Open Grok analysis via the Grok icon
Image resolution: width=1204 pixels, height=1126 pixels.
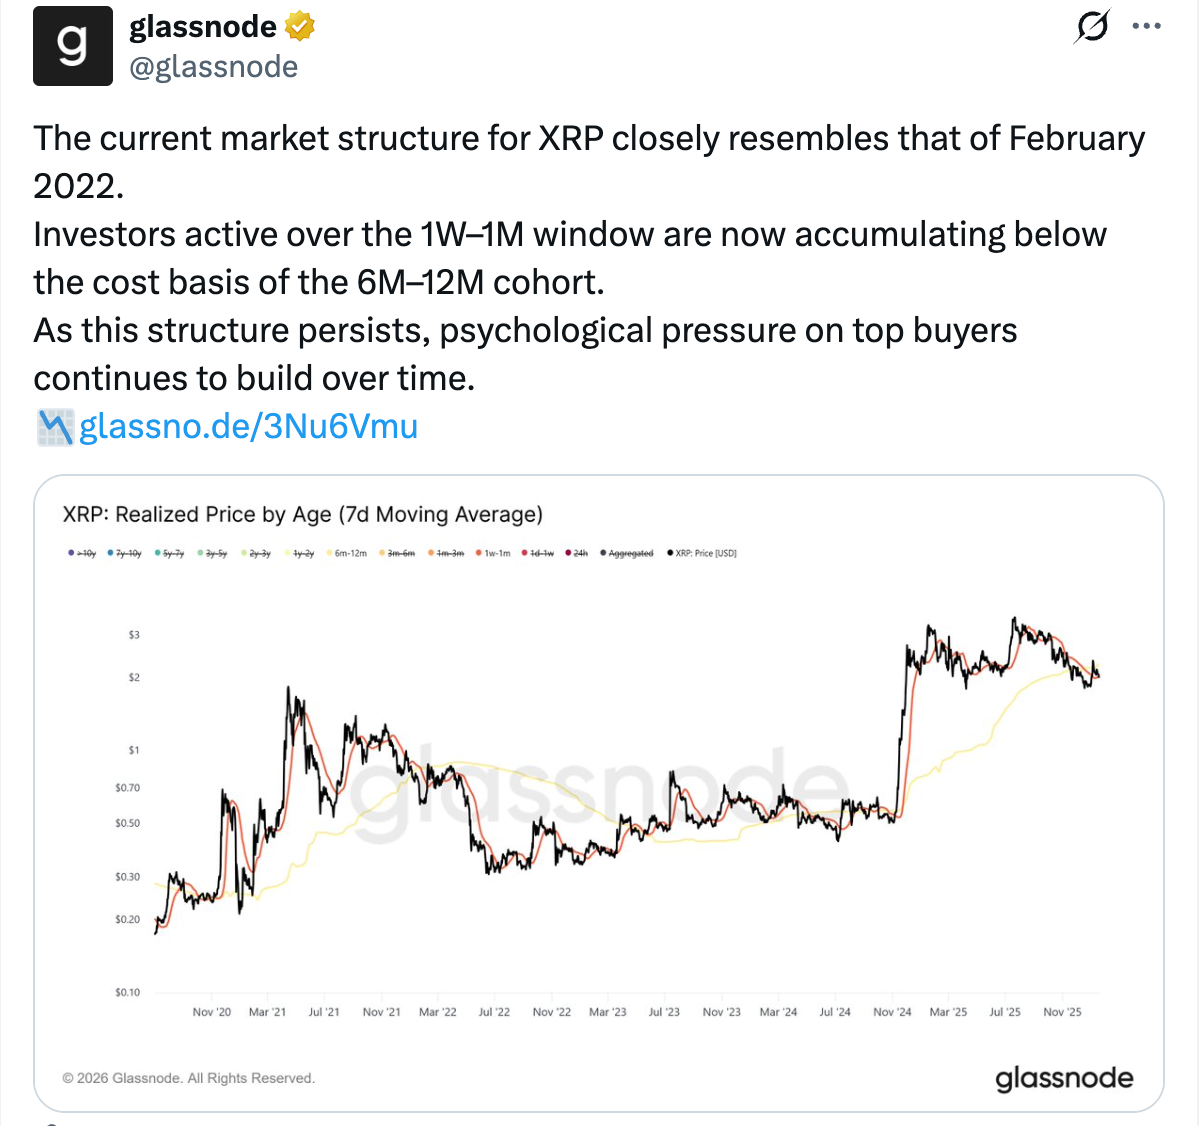click(1090, 27)
